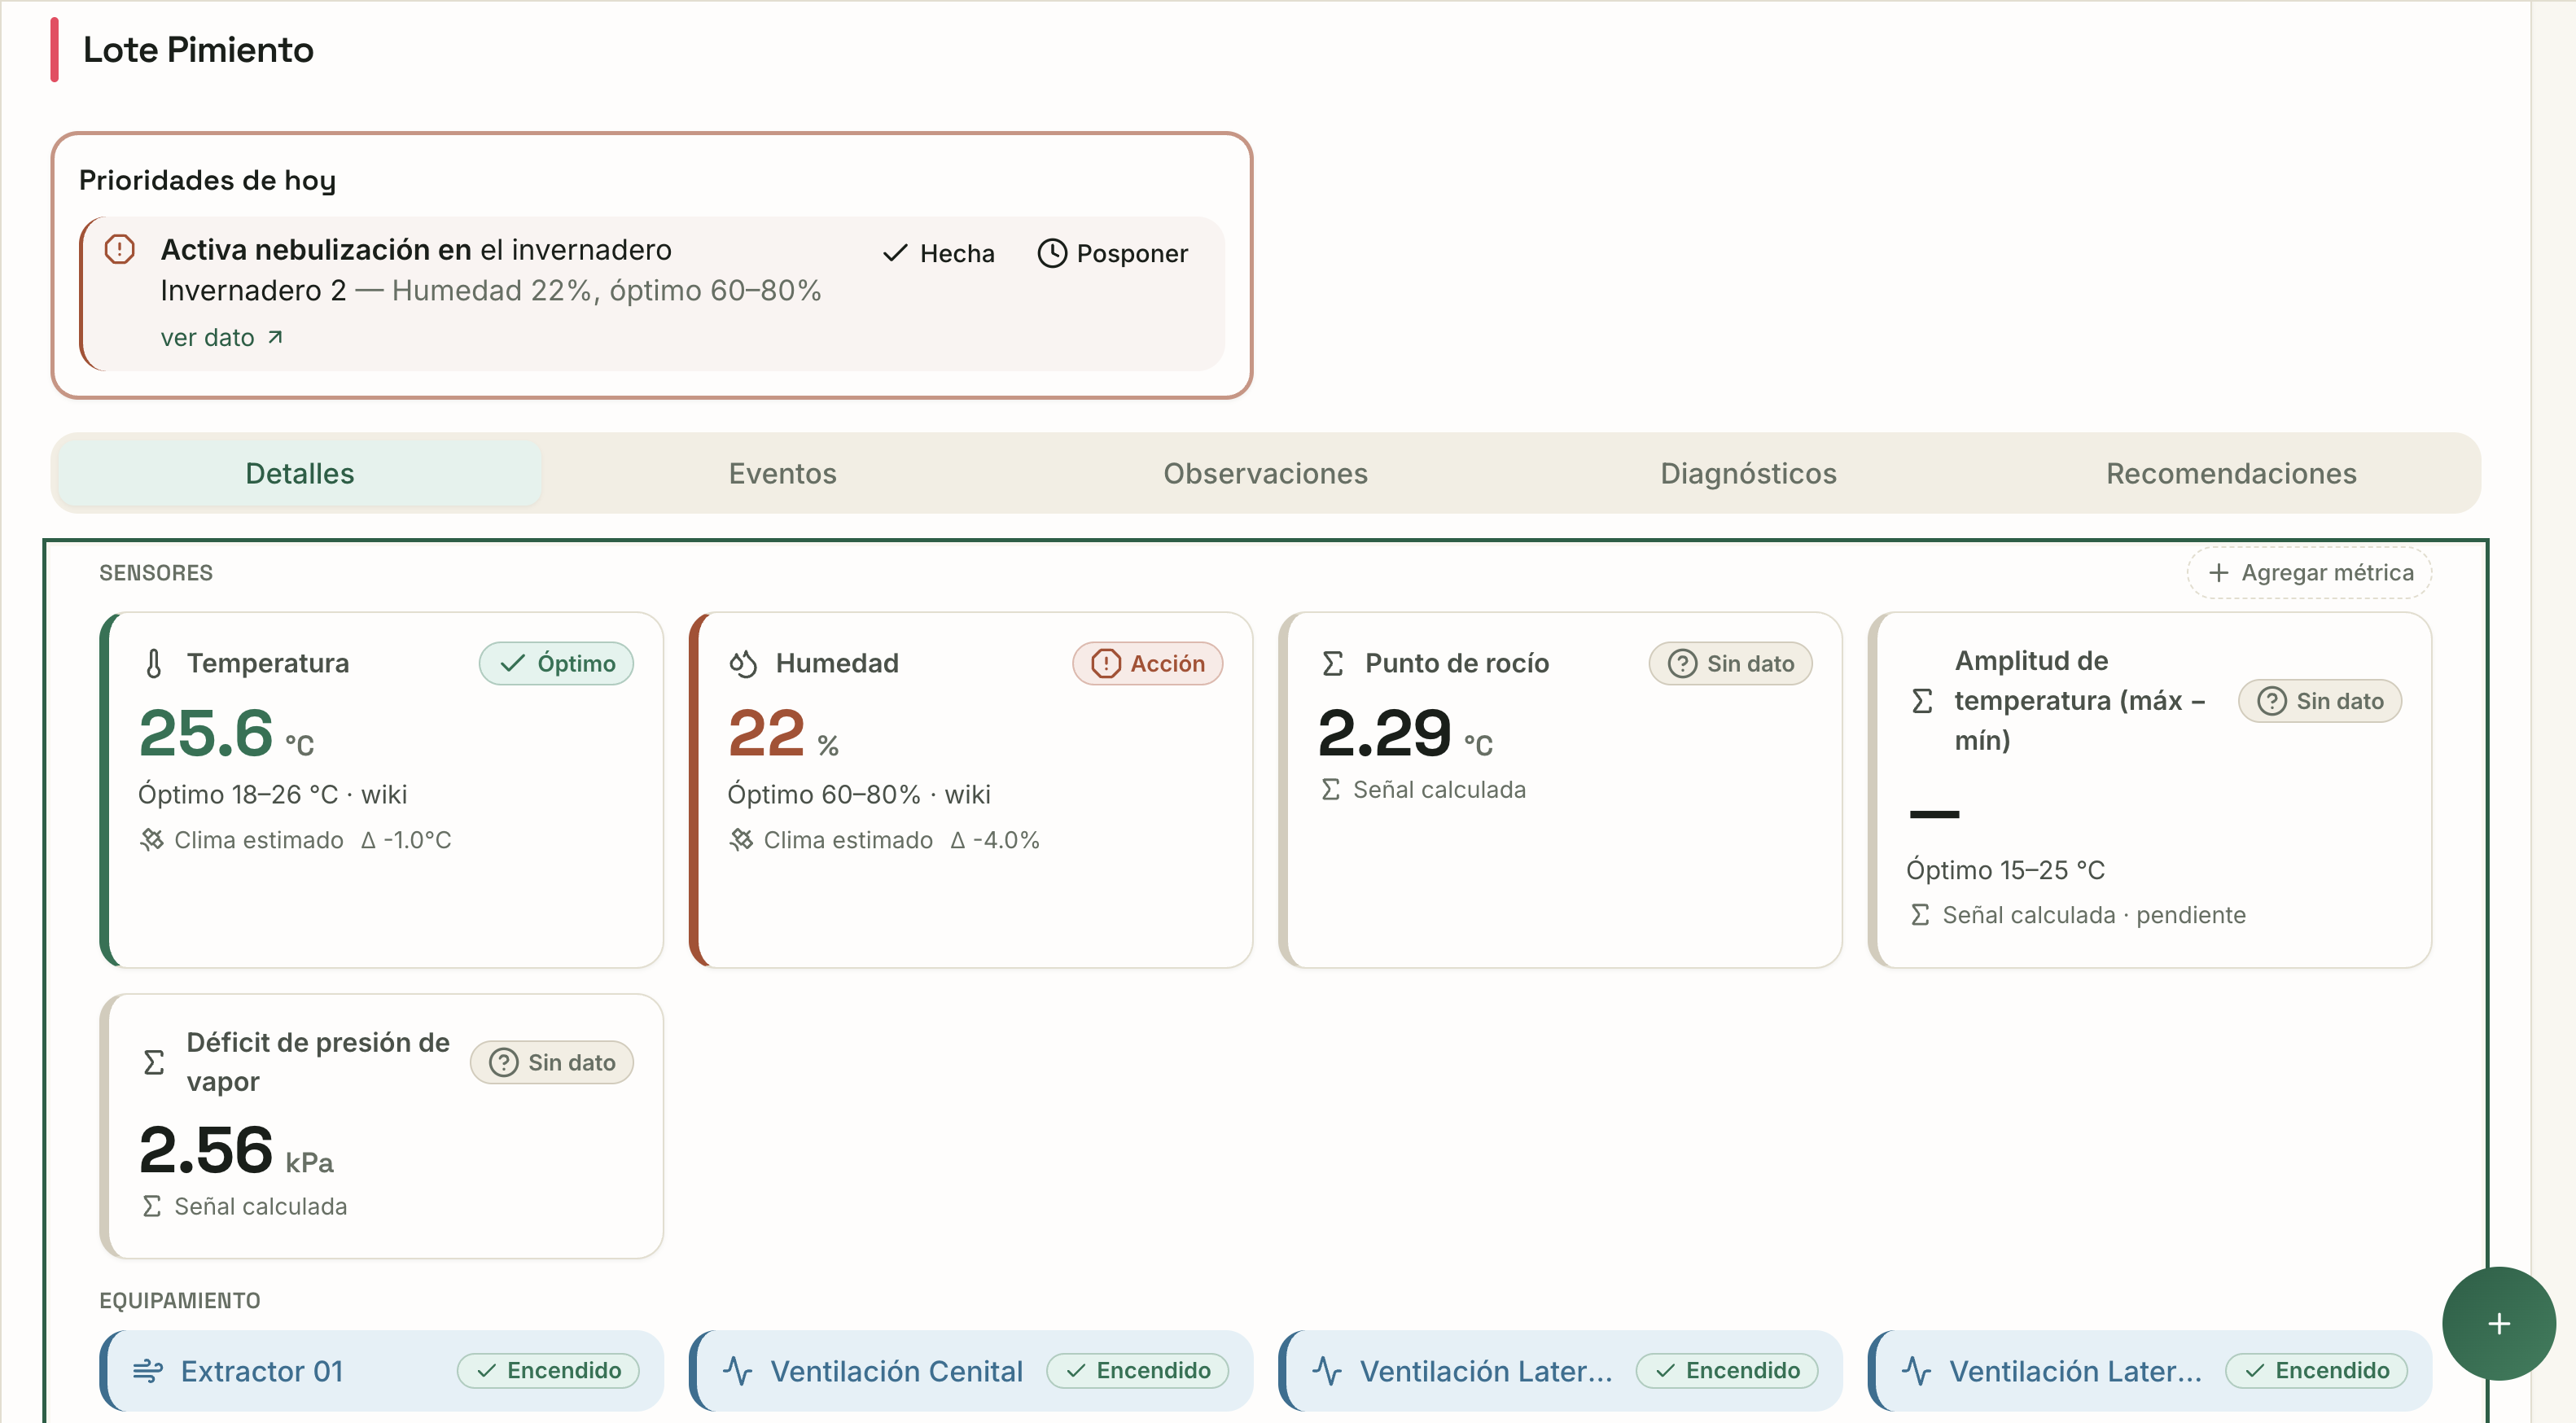2576x1423 pixels.
Task: Click Sin dato badge on Punto de rocío
Action: coord(1730,664)
